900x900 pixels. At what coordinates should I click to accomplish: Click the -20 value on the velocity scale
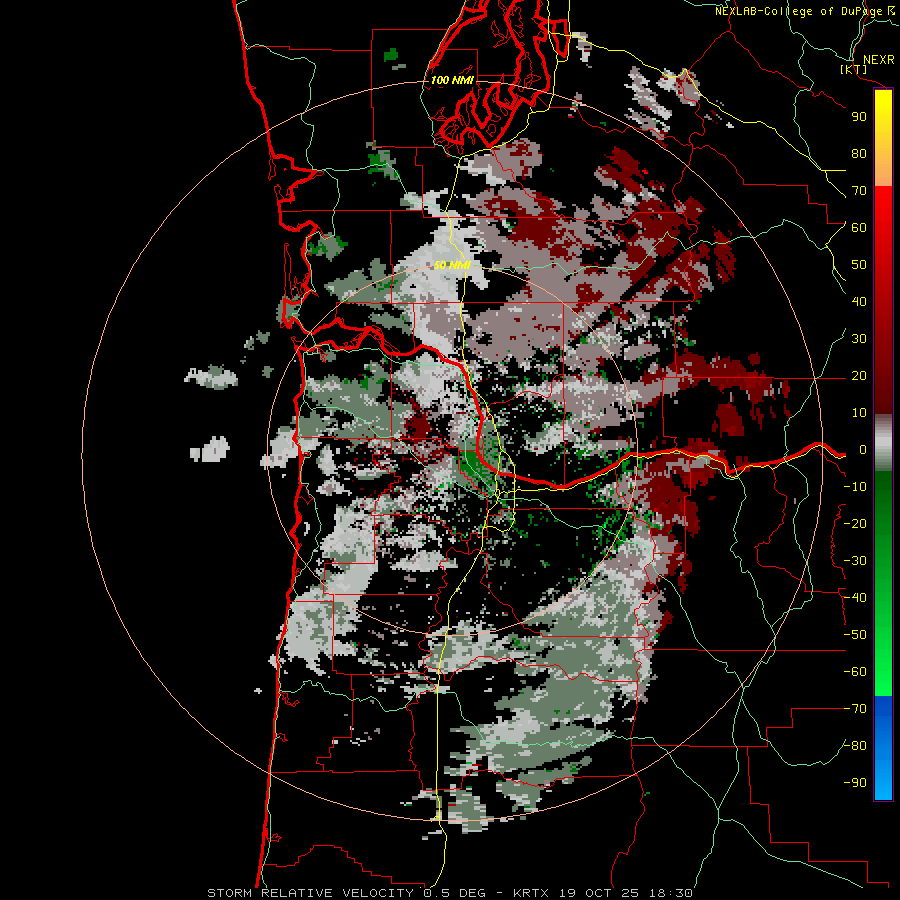coord(855,523)
